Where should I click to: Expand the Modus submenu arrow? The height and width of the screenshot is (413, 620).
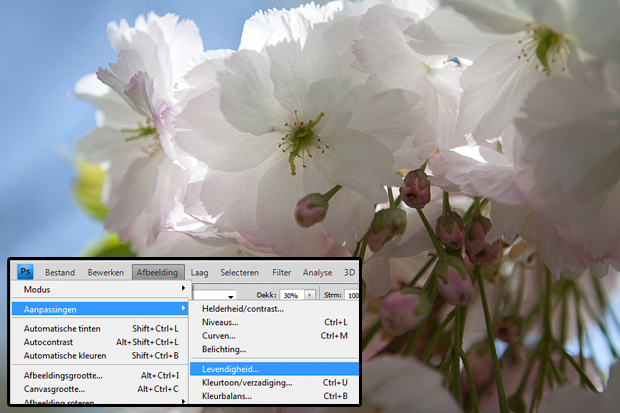point(183,288)
